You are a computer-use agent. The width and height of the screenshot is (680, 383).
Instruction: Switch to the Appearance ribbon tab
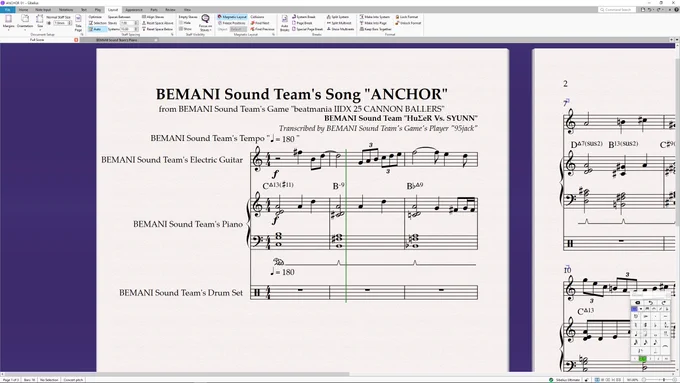134,10
